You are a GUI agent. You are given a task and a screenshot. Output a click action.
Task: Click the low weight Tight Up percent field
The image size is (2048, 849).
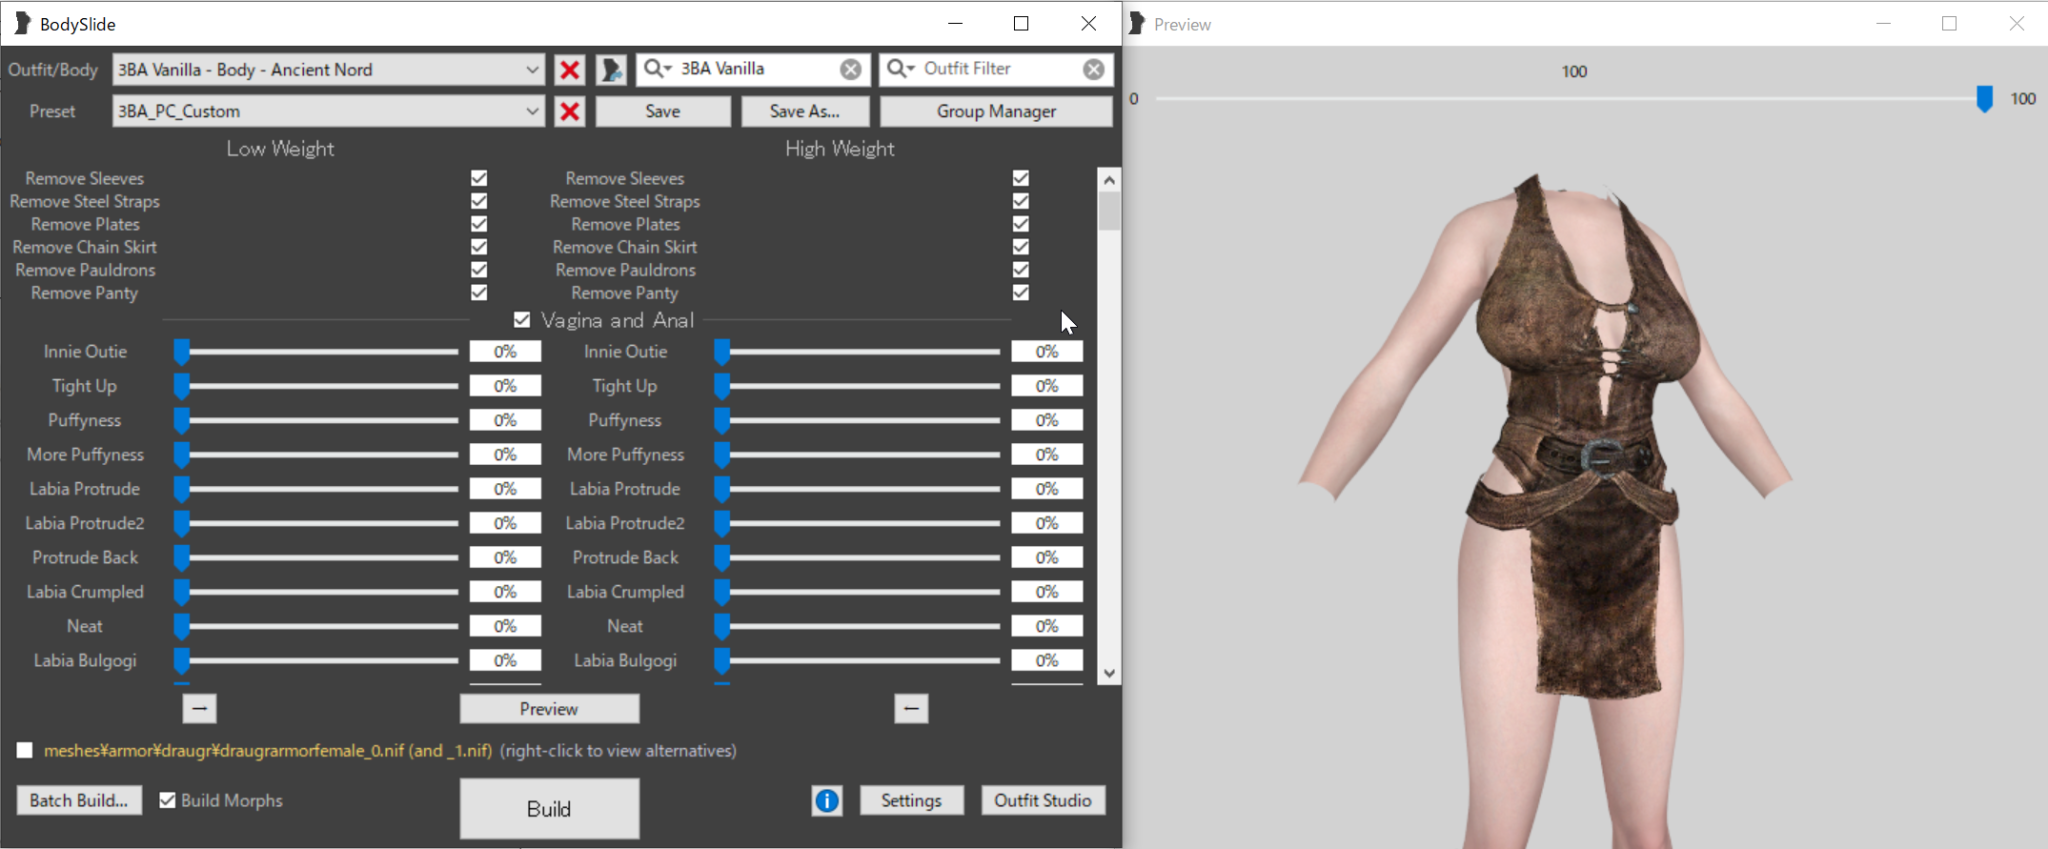[505, 386]
